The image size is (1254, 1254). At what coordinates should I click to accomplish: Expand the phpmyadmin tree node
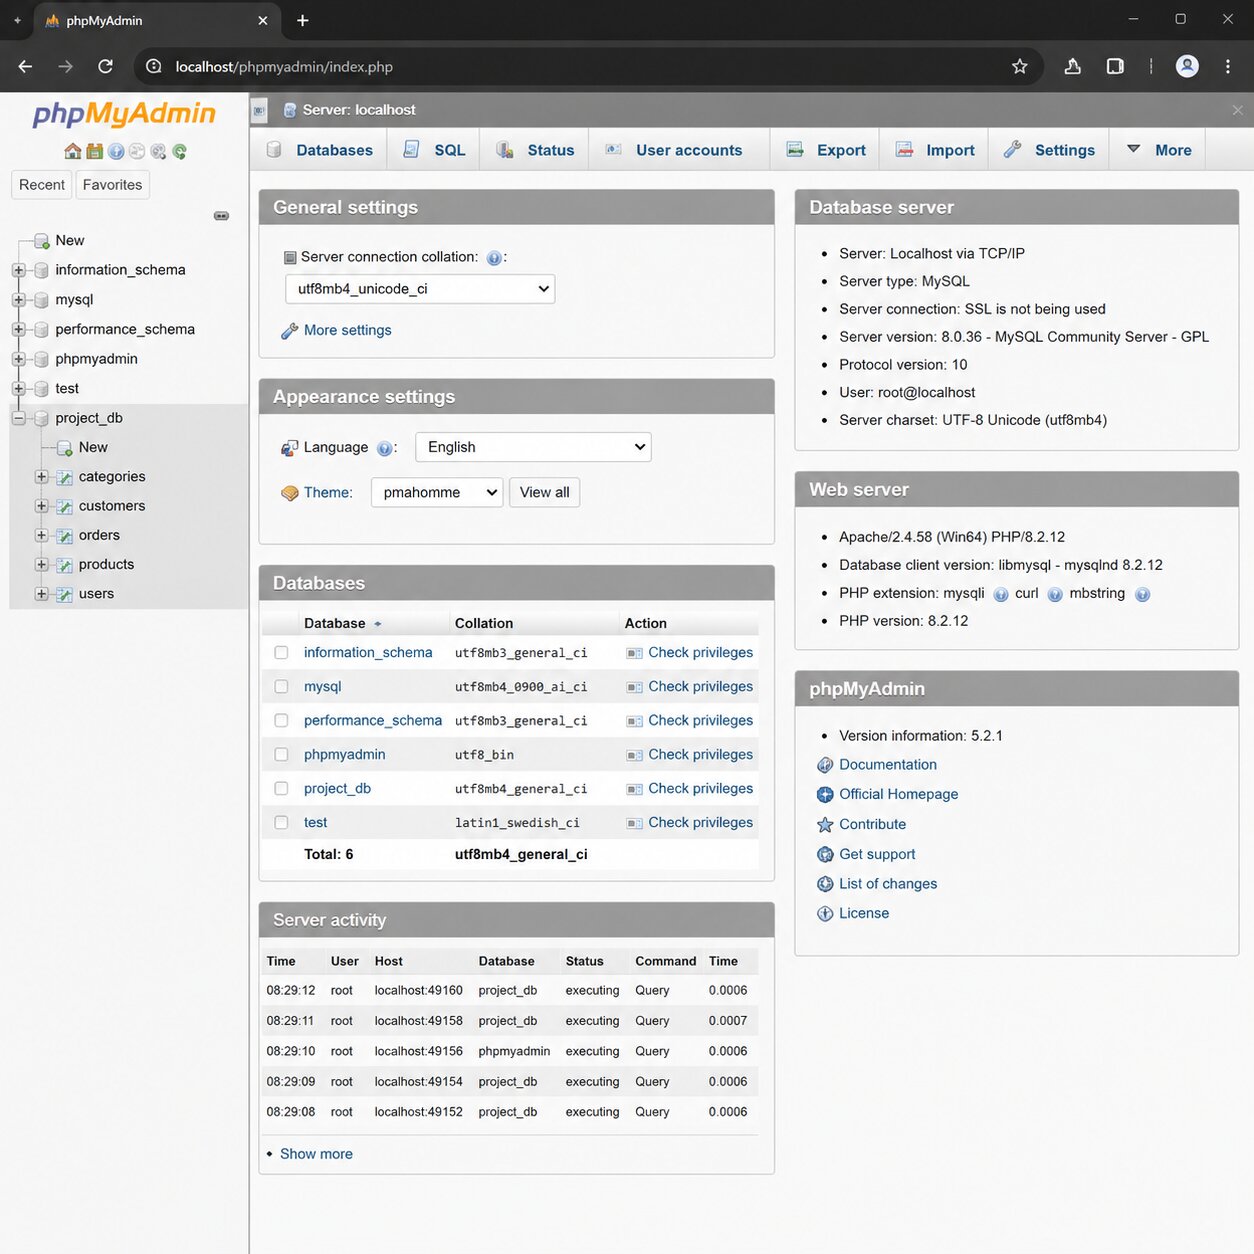[18, 359]
